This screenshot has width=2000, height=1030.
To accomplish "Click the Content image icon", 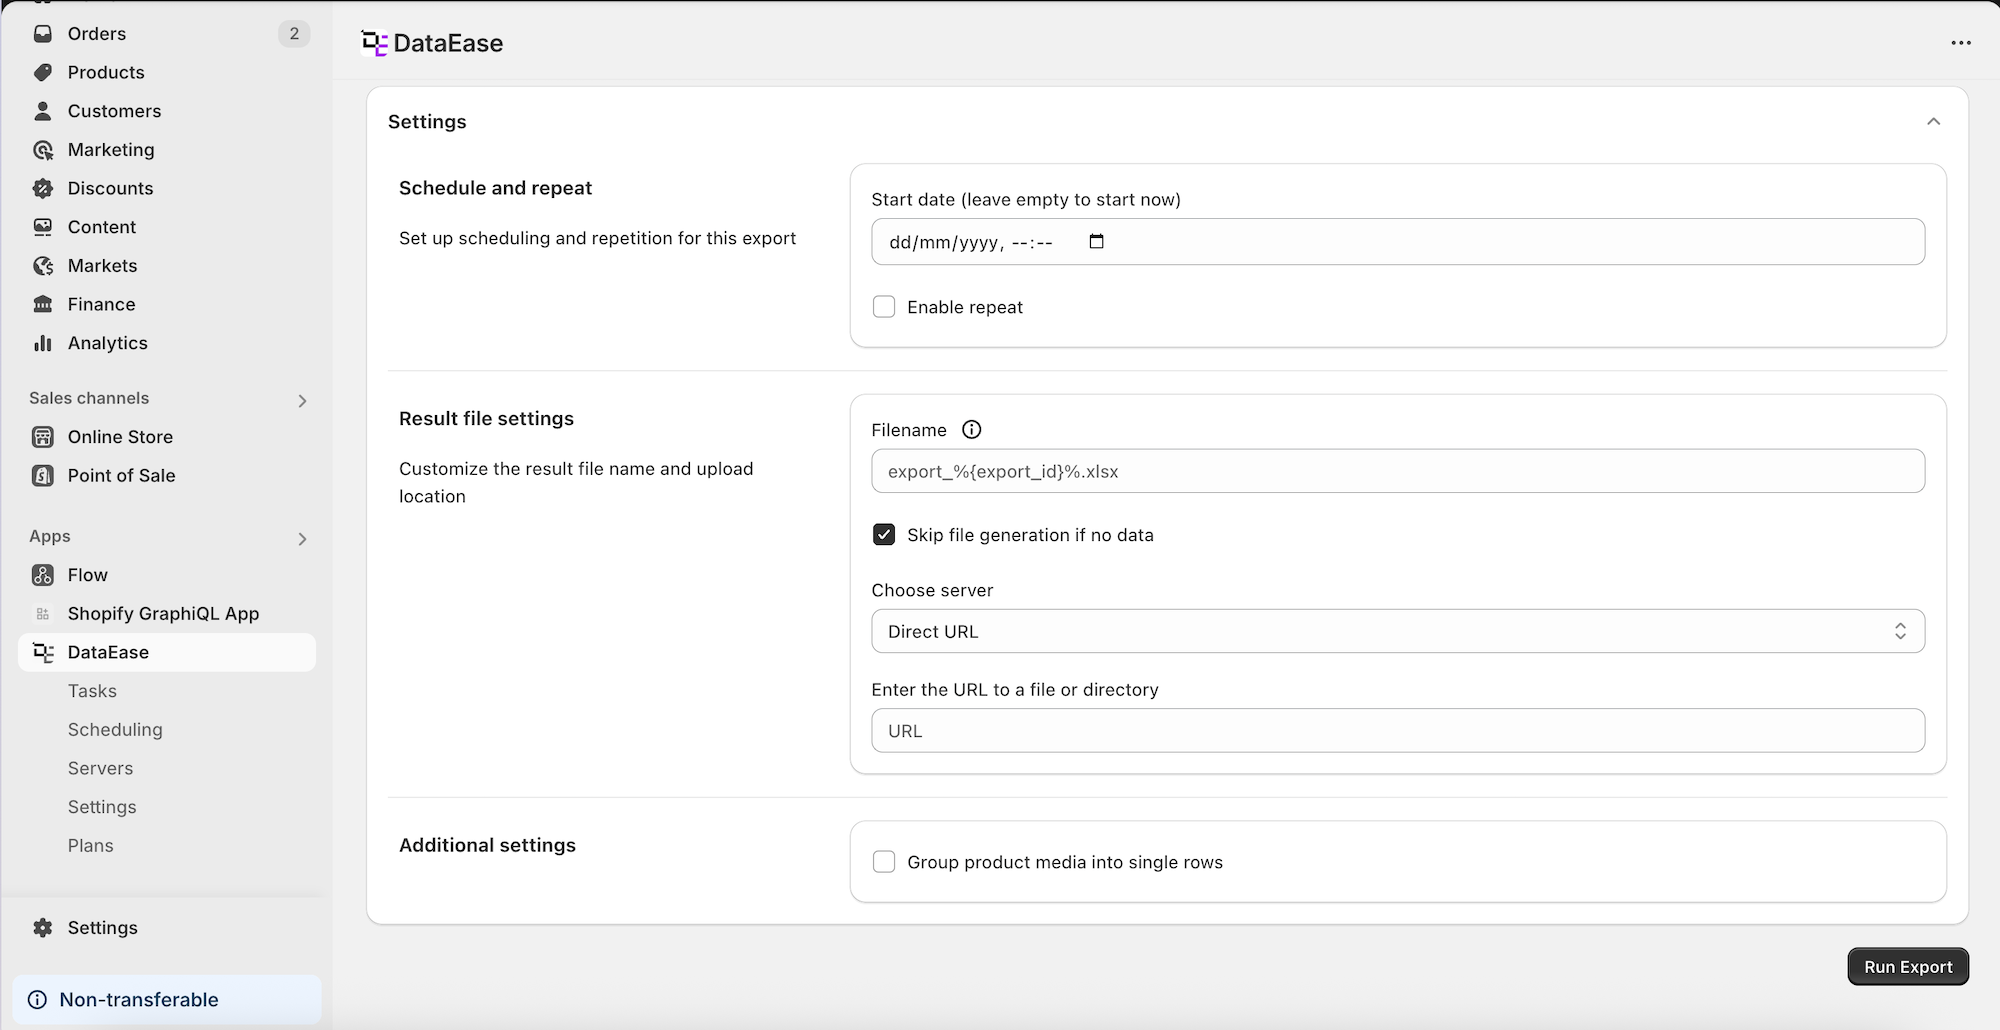I will click(x=43, y=227).
